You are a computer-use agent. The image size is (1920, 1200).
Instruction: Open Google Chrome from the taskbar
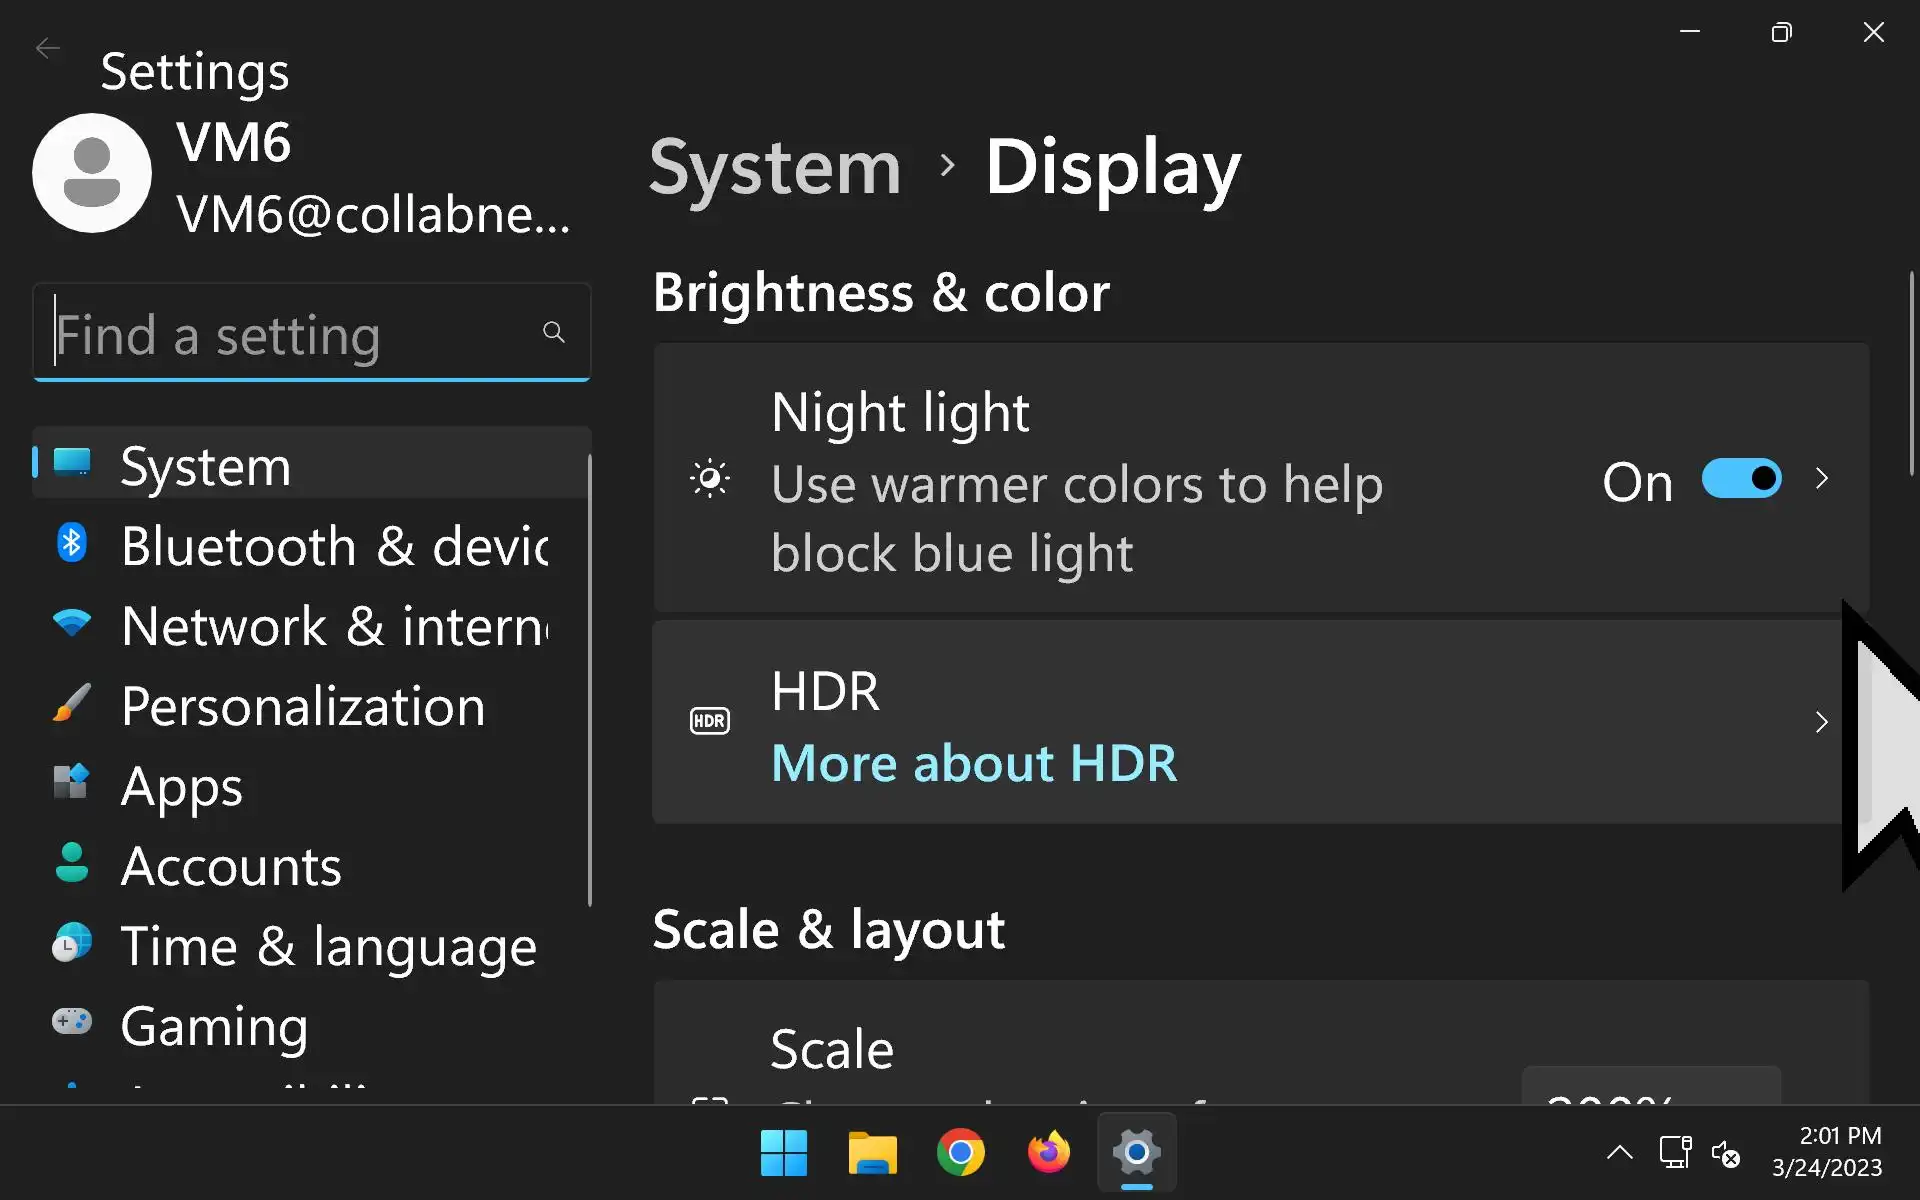(x=960, y=1153)
